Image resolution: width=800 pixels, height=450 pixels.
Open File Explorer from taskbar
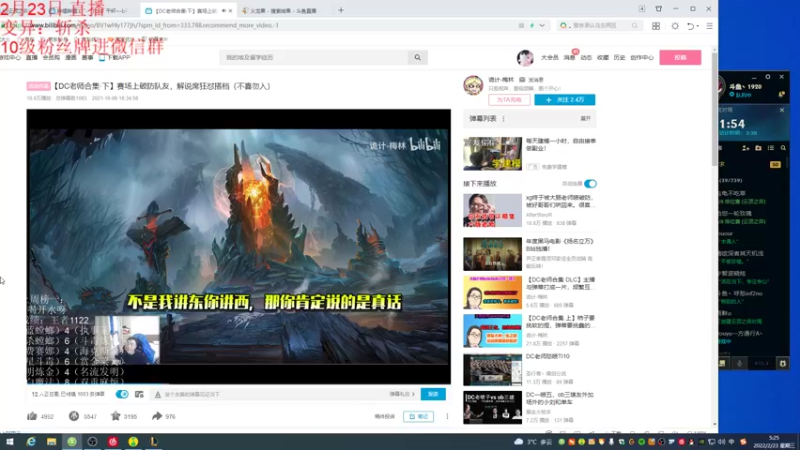pos(52,442)
